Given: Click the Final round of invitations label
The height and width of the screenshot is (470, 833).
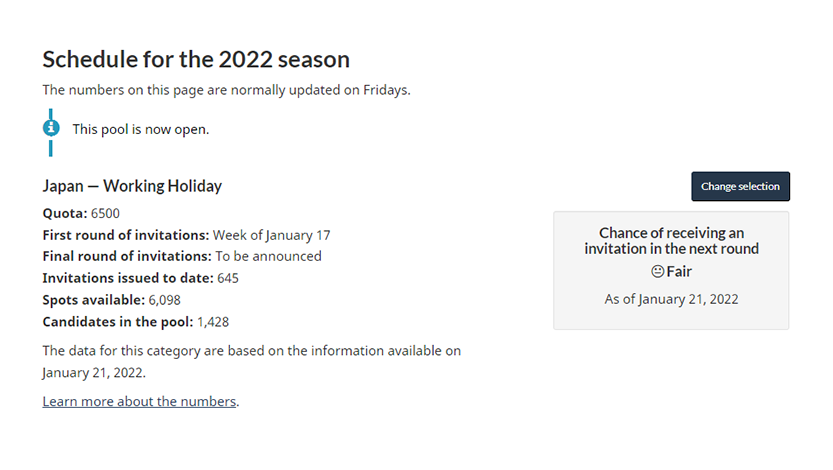Looking at the screenshot, I should pos(127,256).
